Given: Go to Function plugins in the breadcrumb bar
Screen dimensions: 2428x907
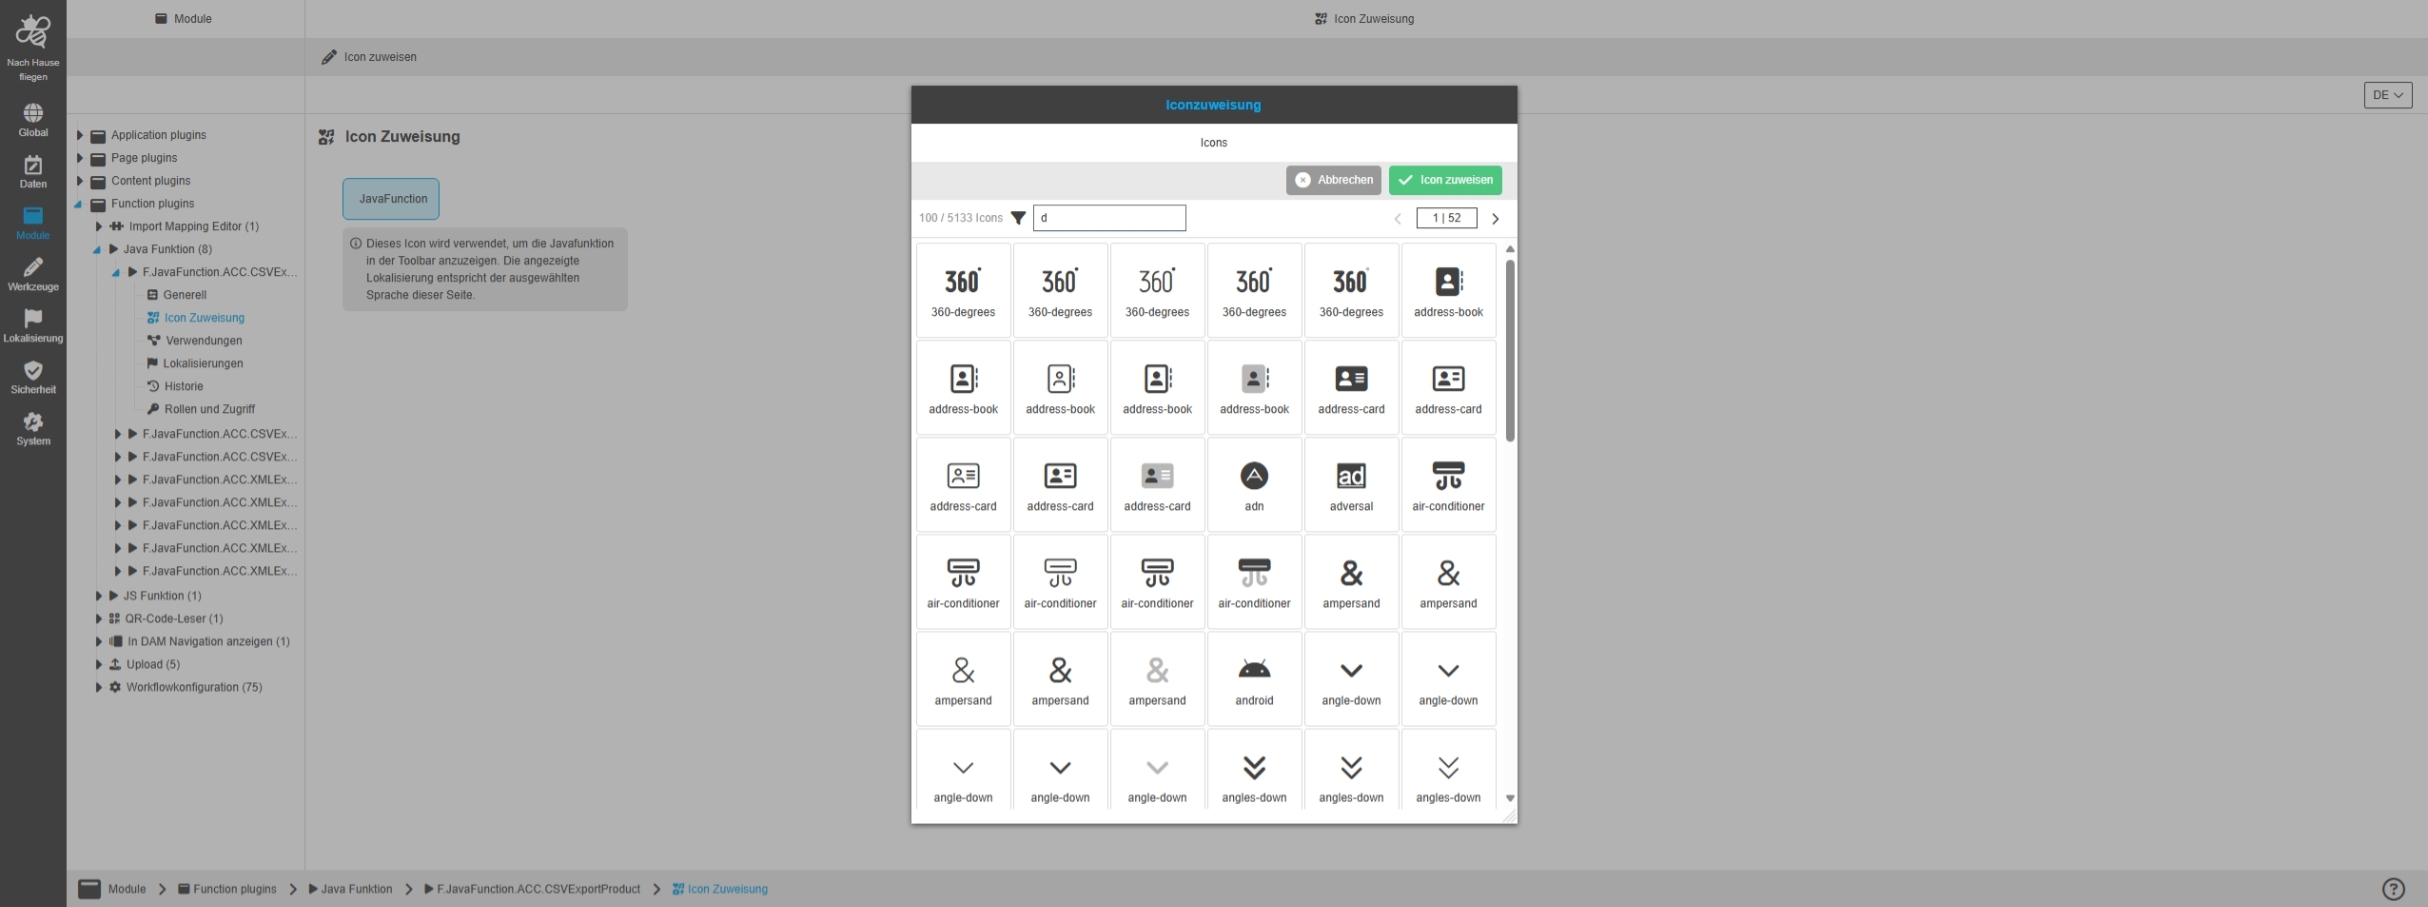Looking at the screenshot, I should [227, 889].
